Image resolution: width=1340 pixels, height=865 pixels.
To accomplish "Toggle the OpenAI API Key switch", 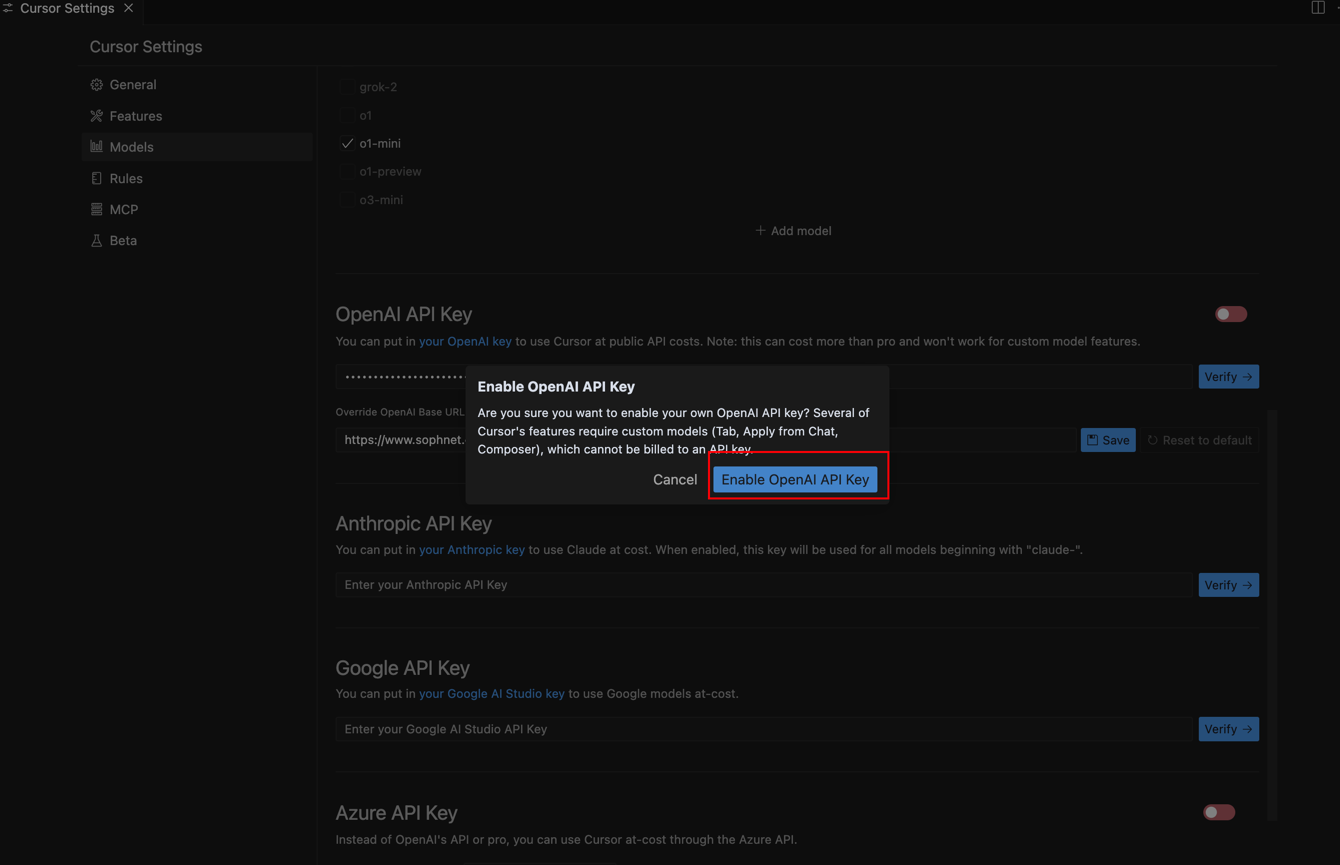I will point(1231,314).
